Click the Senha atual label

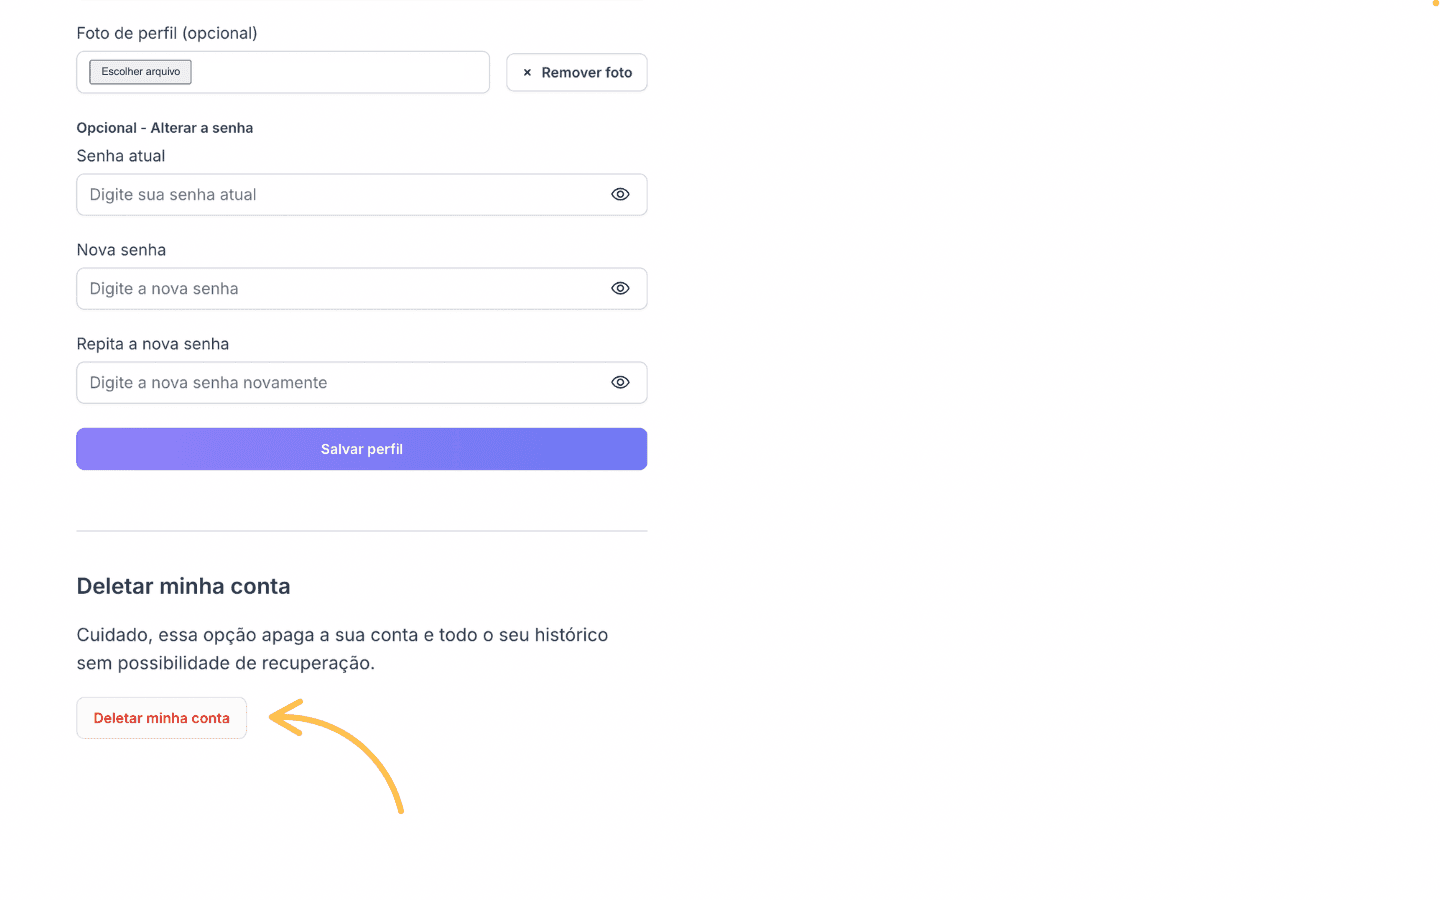coord(121,156)
